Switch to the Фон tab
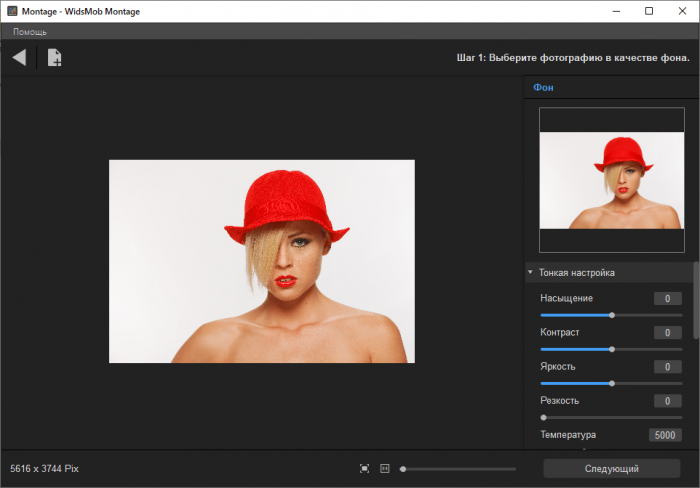 [x=544, y=88]
